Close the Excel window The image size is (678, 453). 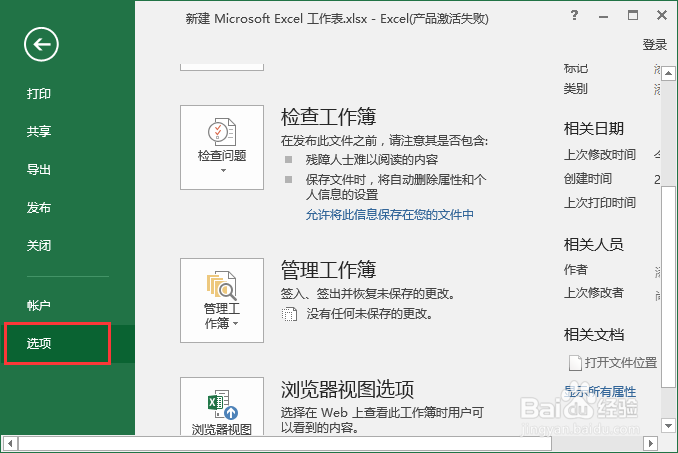(x=662, y=16)
